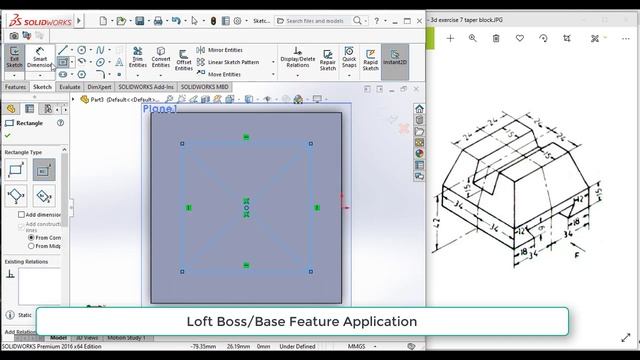
Task: Click the Open document icon
Action: click(x=121, y=21)
